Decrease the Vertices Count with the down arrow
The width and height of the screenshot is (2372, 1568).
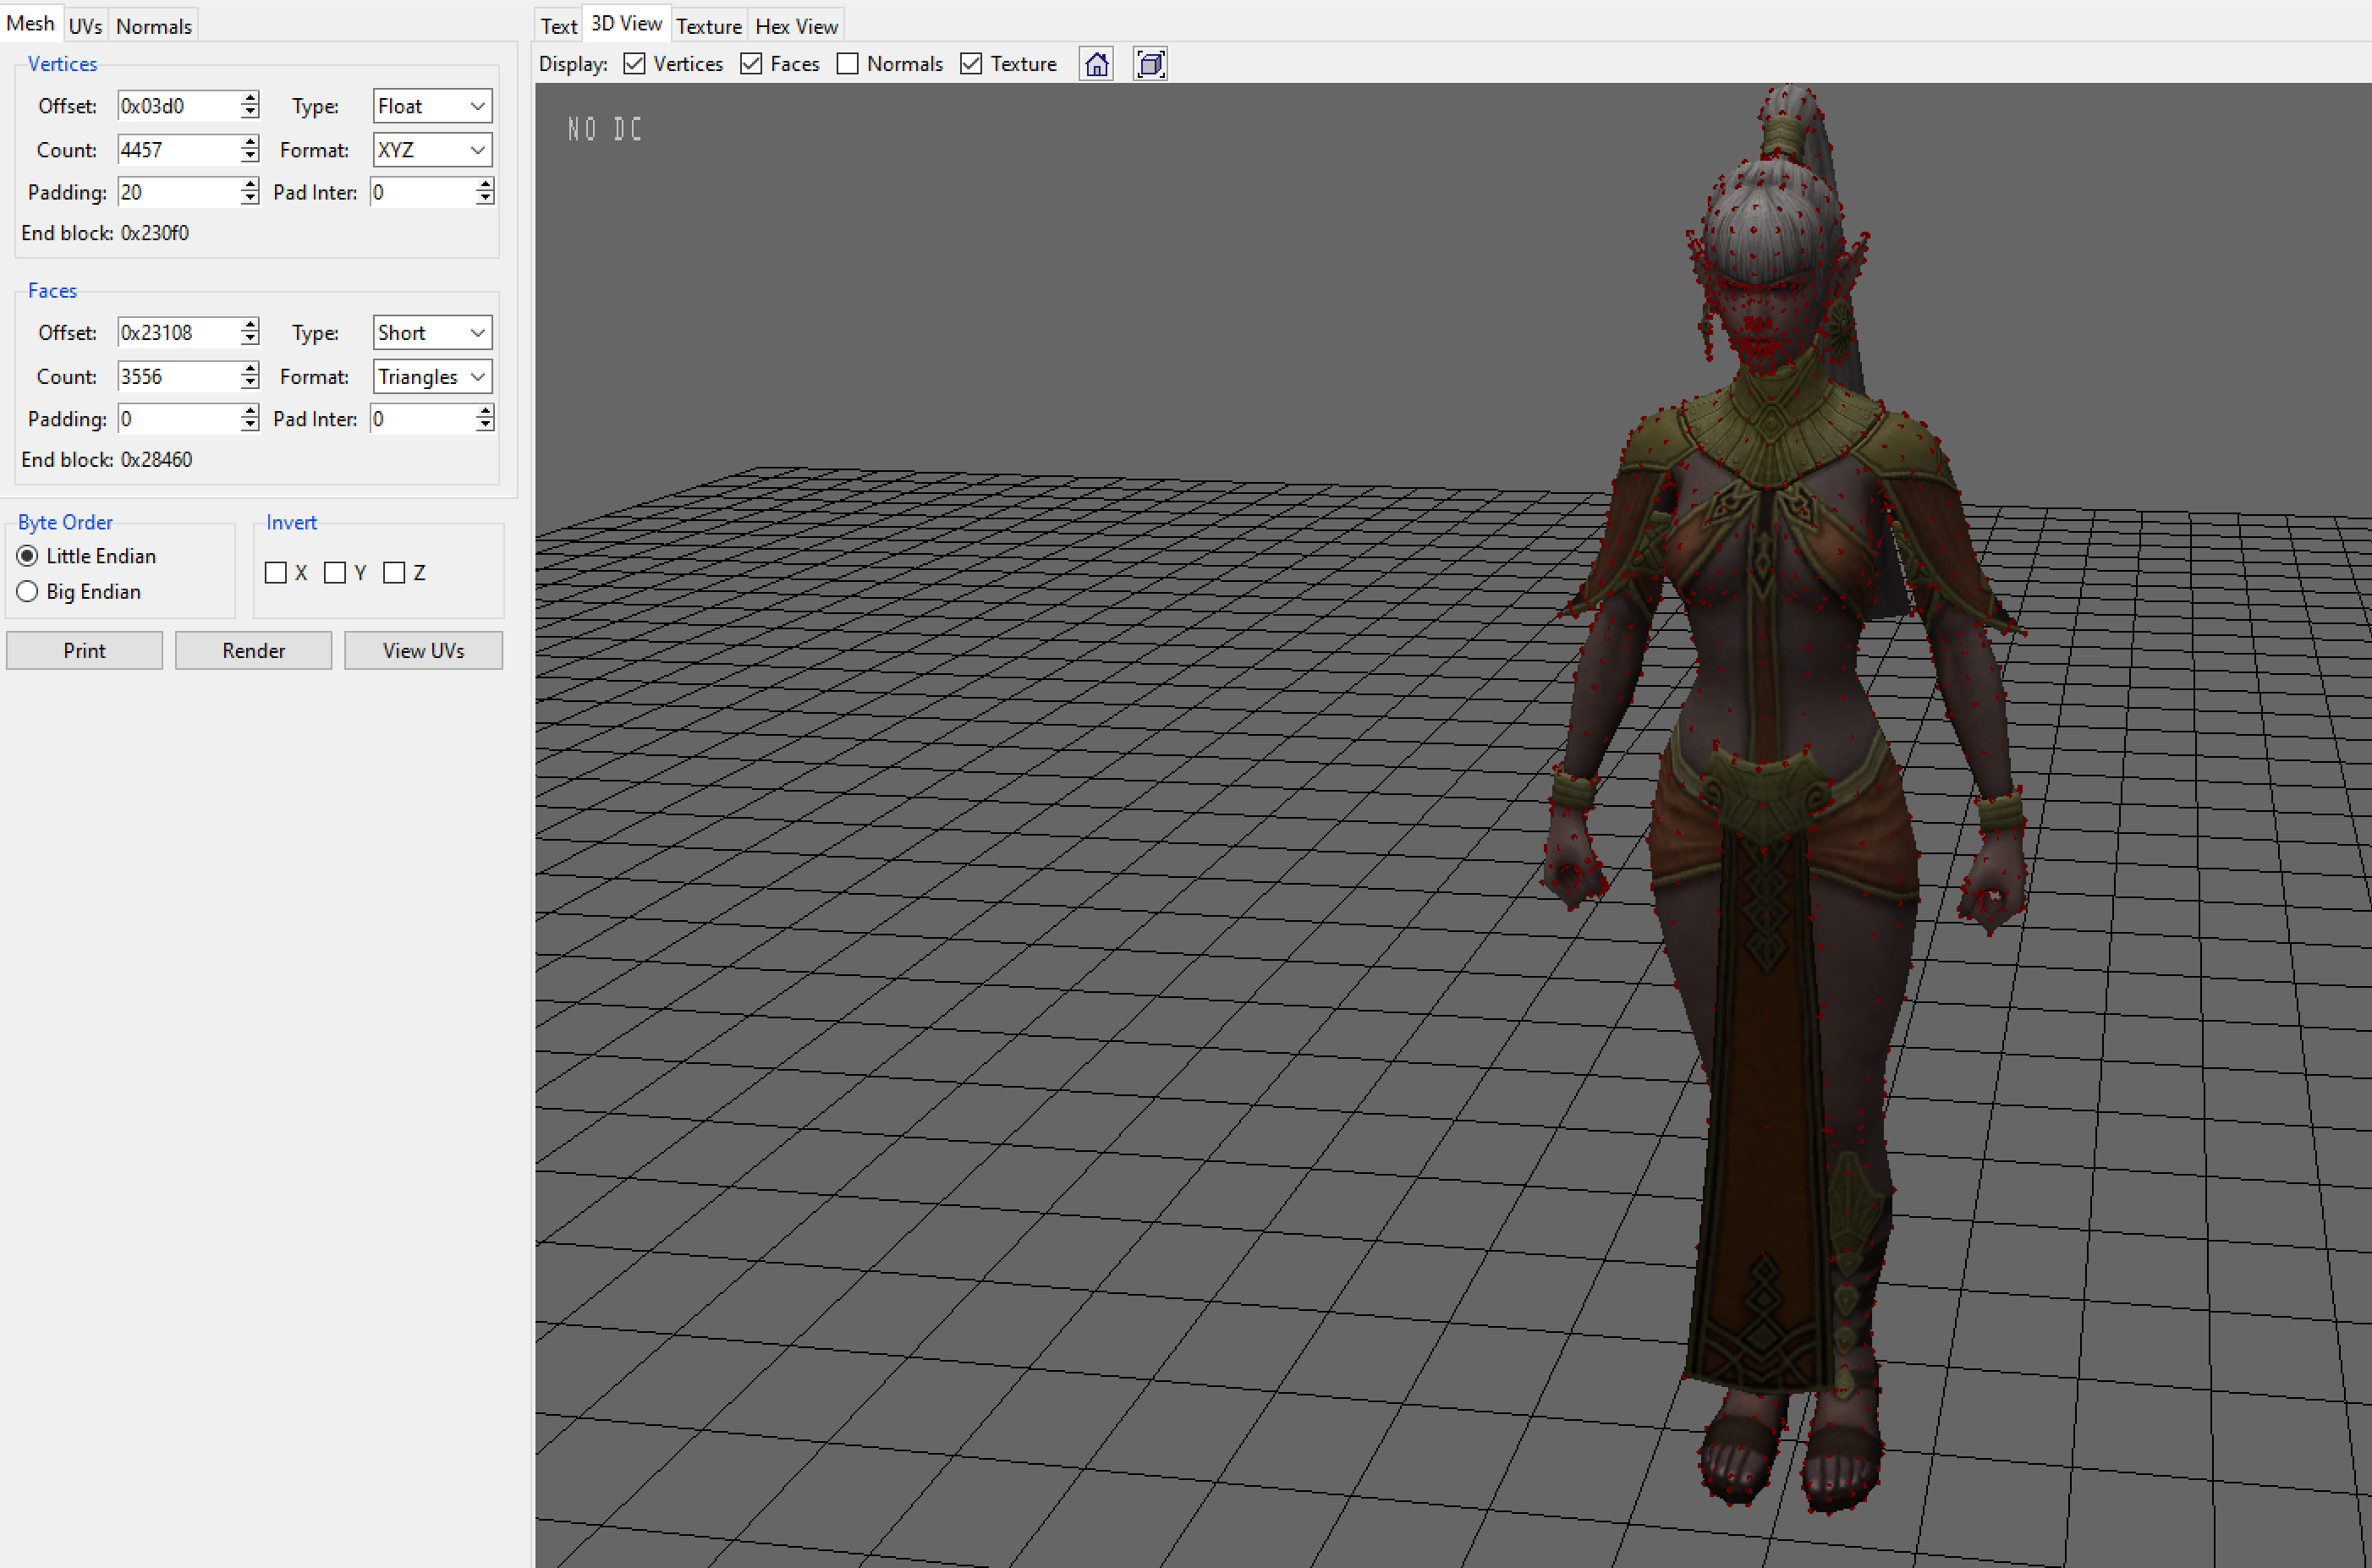pos(250,156)
